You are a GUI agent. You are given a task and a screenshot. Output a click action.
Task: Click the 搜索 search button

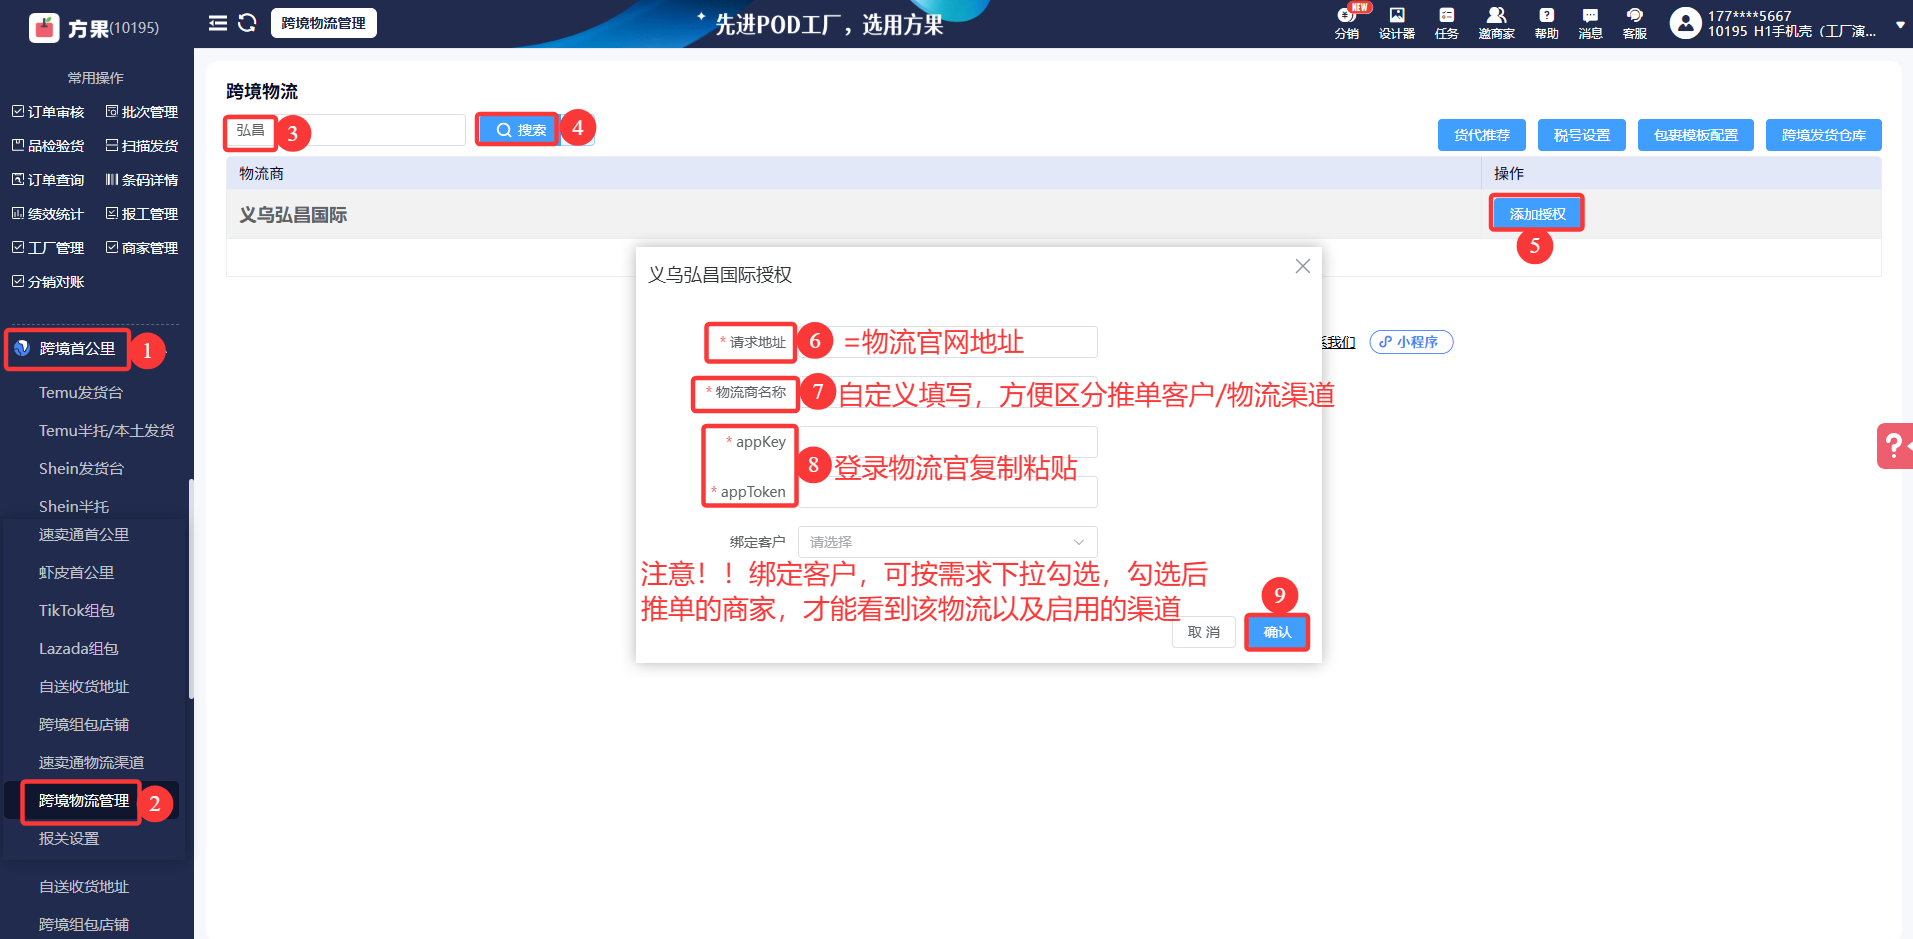[521, 130]
